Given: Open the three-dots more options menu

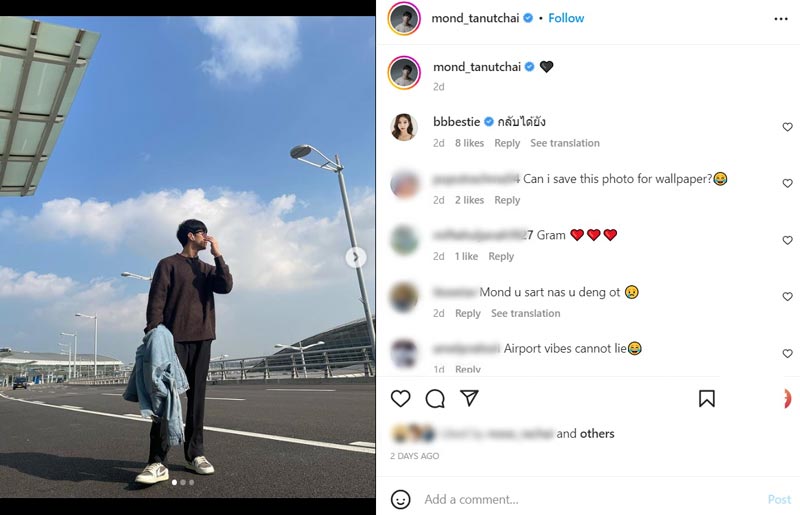Looking at the screenshot, I should [781, 18].
